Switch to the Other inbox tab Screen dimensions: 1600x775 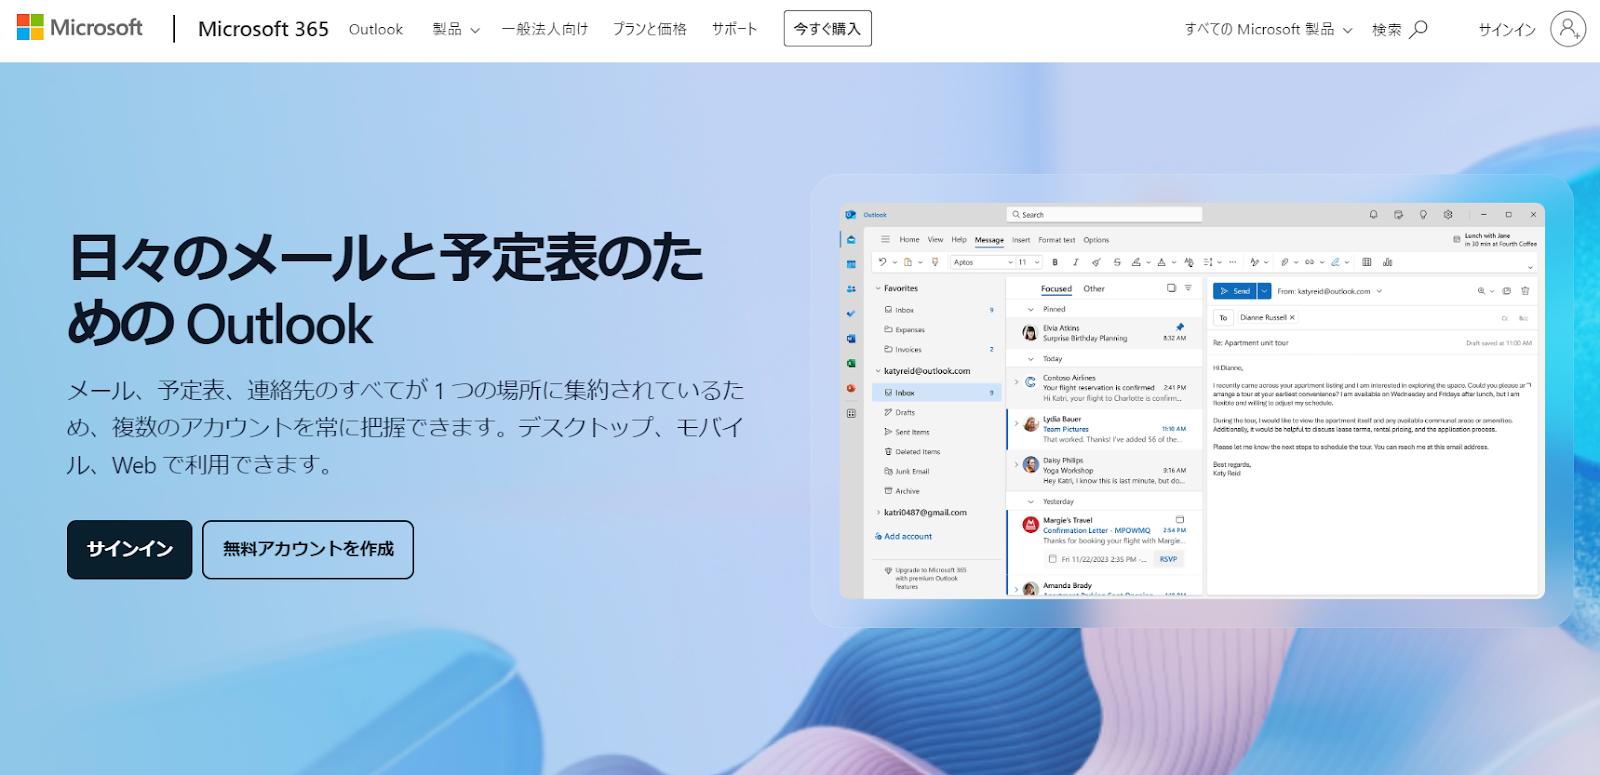tap(1094, 288)
